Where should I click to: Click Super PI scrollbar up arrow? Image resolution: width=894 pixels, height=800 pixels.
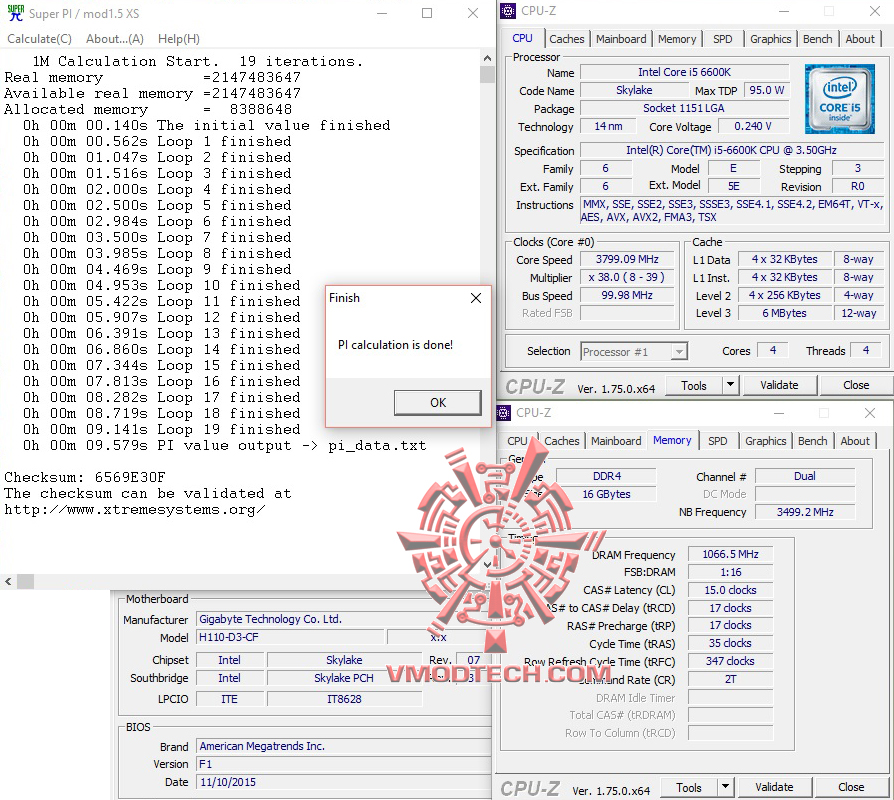pyautogui.click(x=487, y=58)
